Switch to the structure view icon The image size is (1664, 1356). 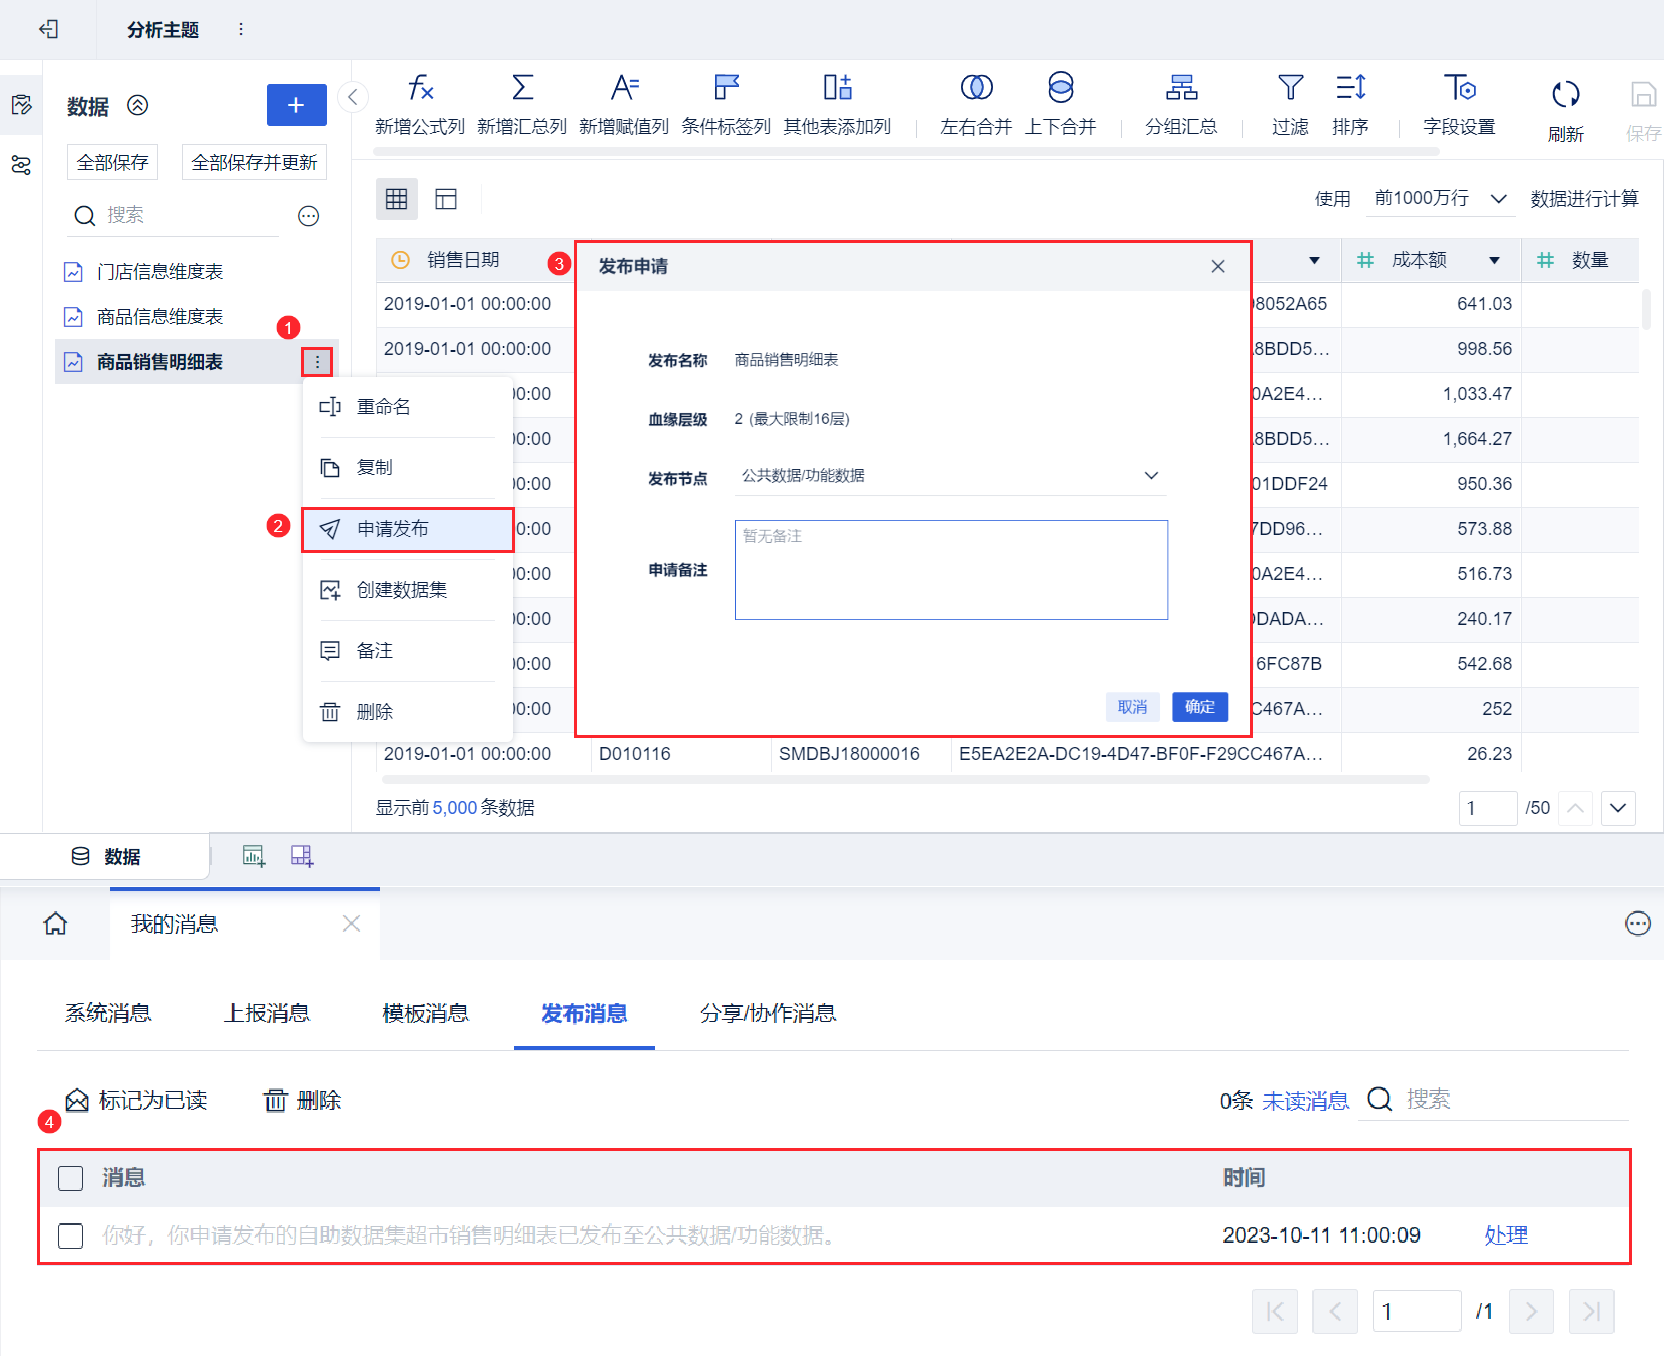pyautogui.click(x=446, y=199)
